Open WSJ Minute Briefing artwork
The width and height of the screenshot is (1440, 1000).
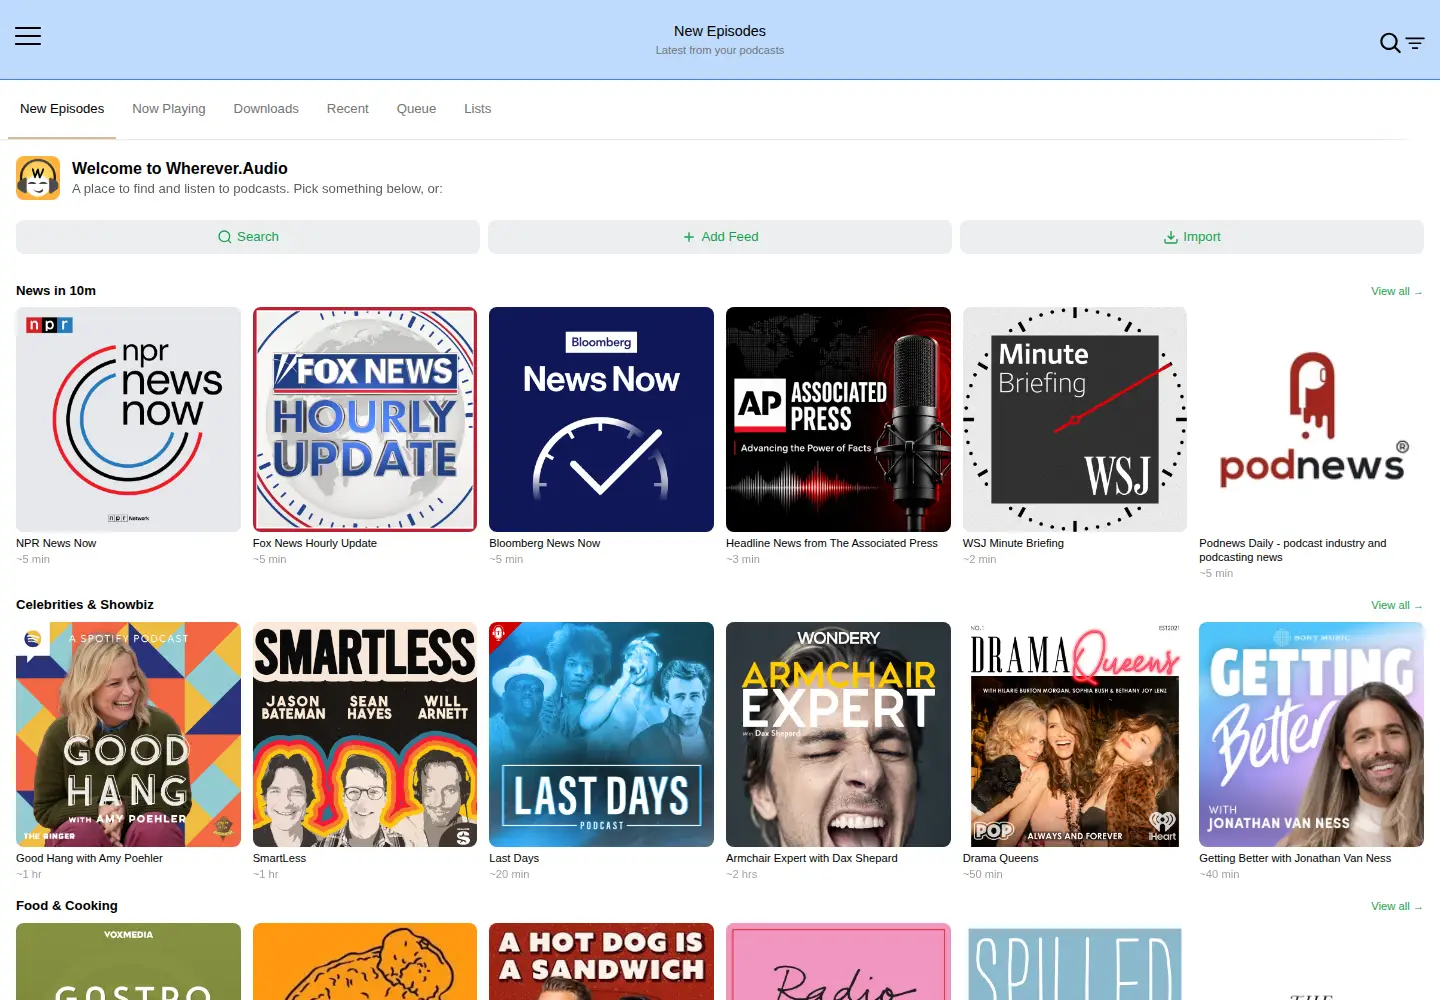point(1075,419)
